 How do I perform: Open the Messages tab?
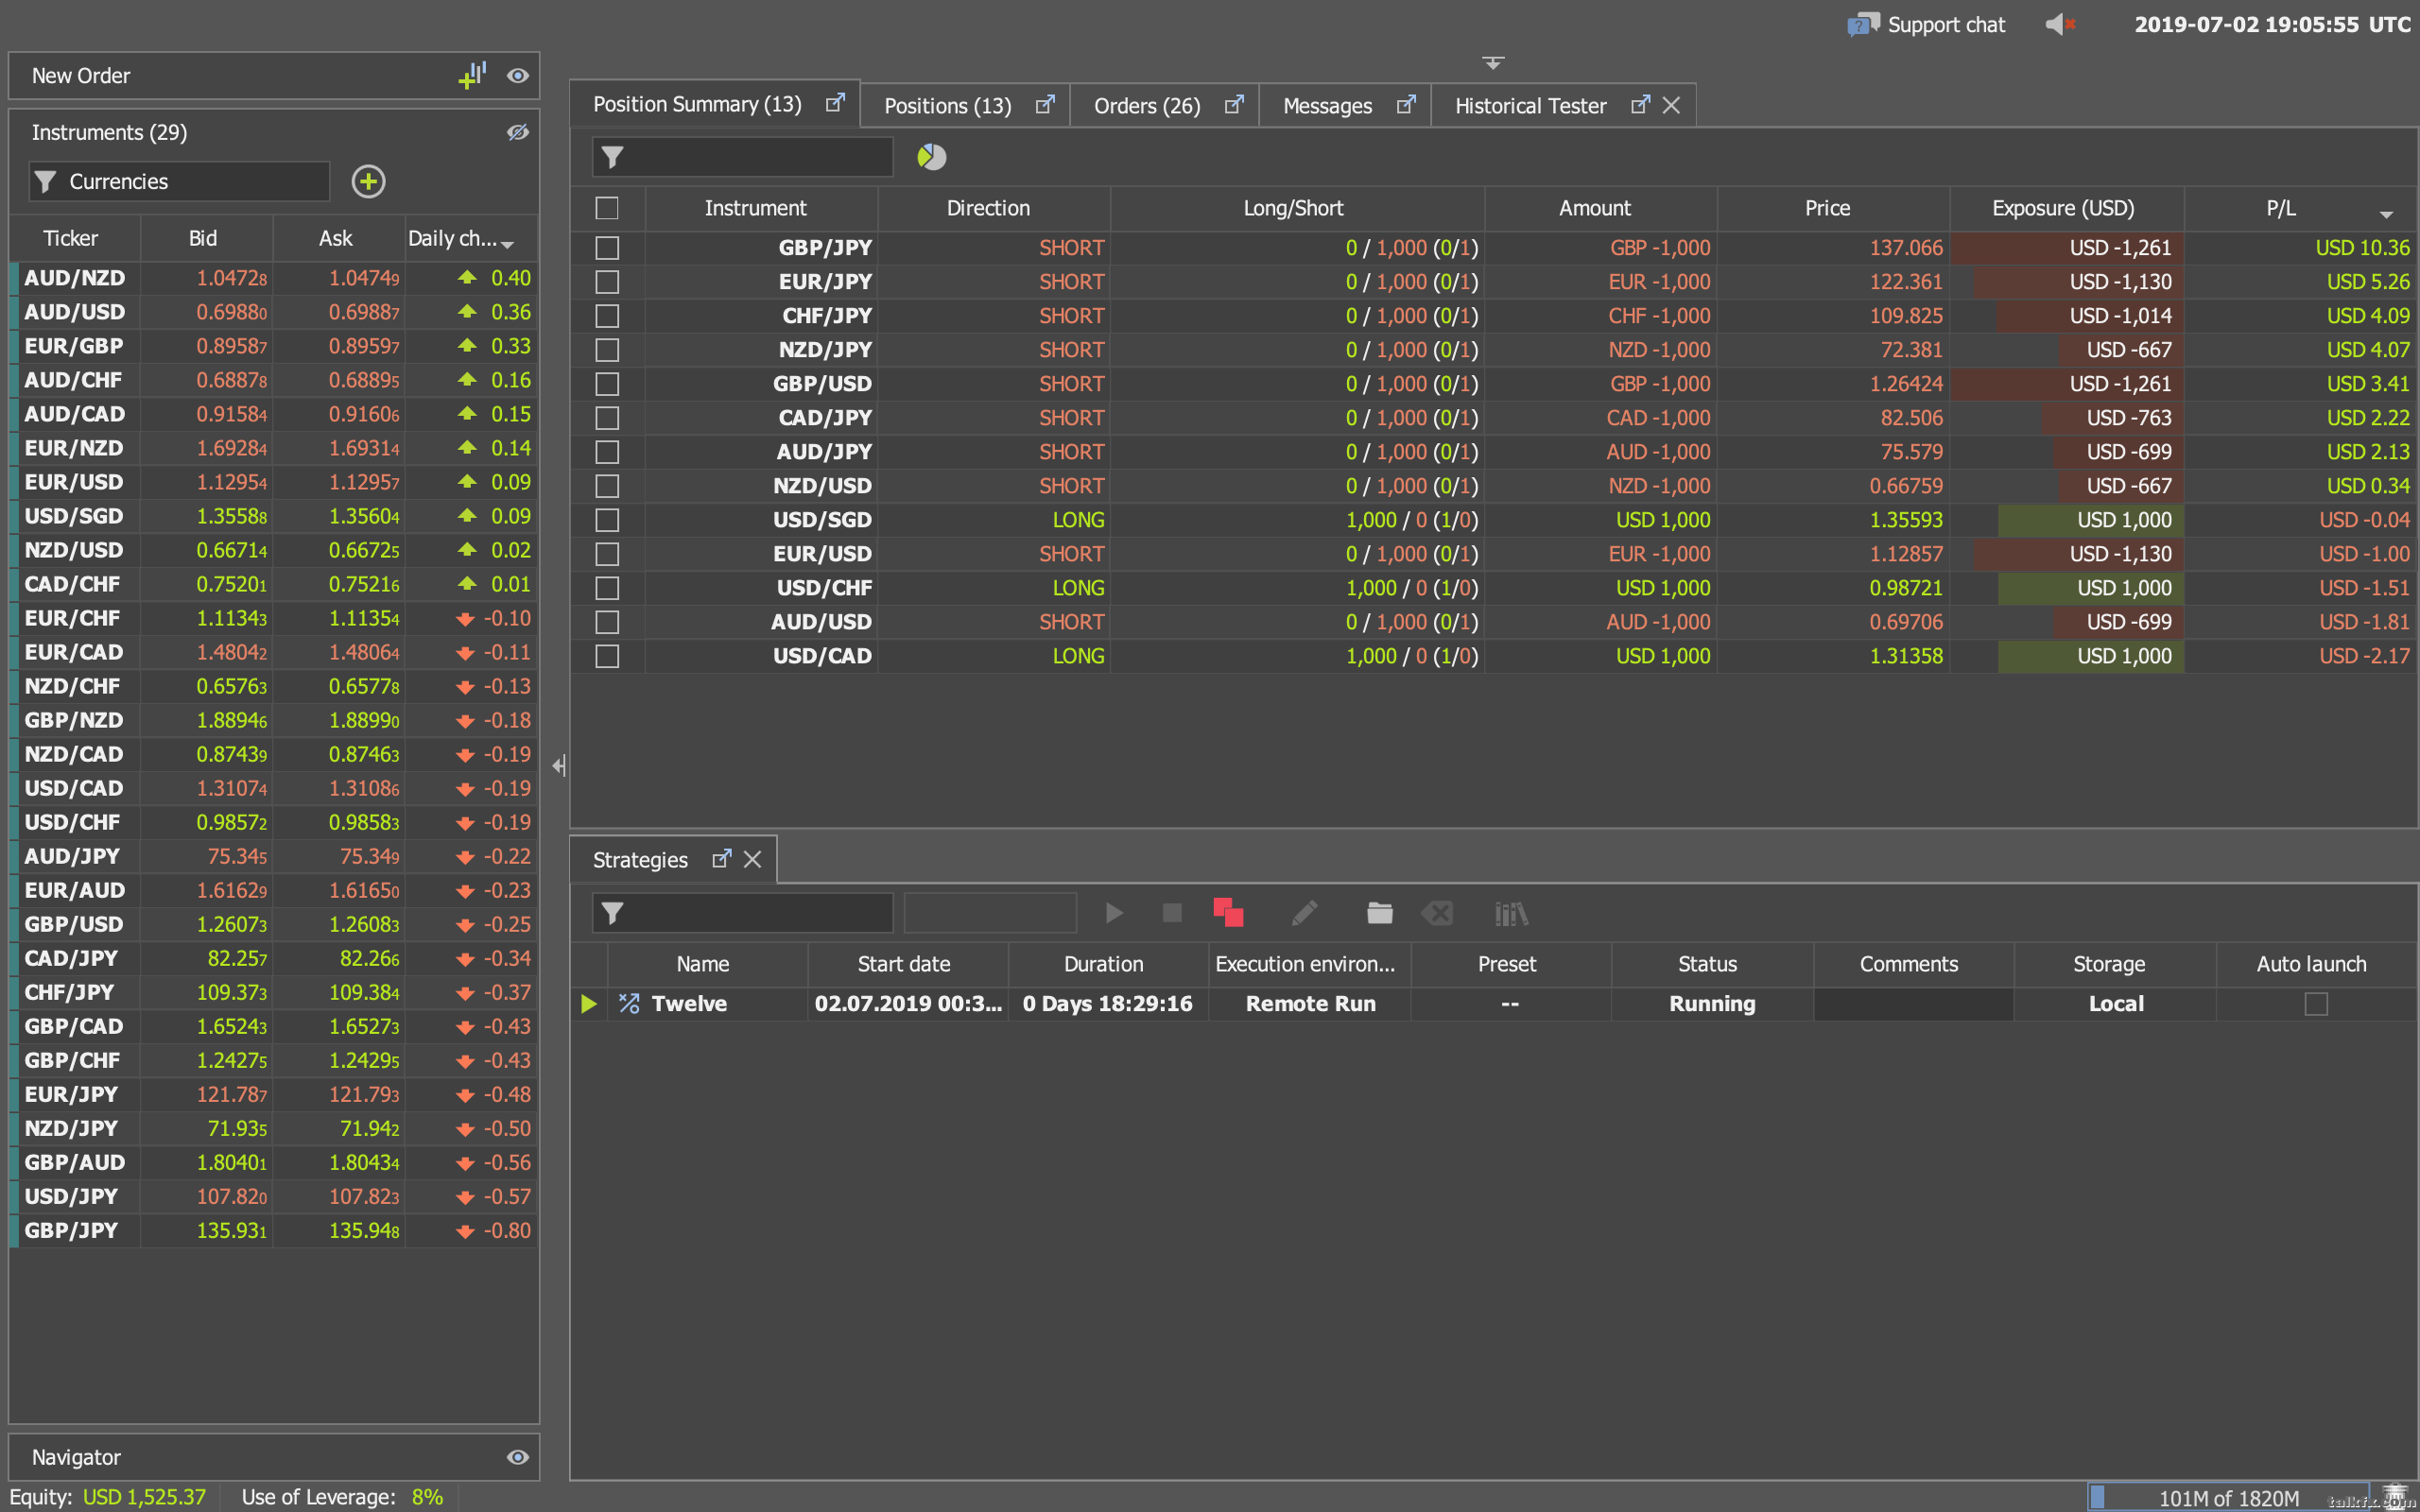(x=1327, y=106)
